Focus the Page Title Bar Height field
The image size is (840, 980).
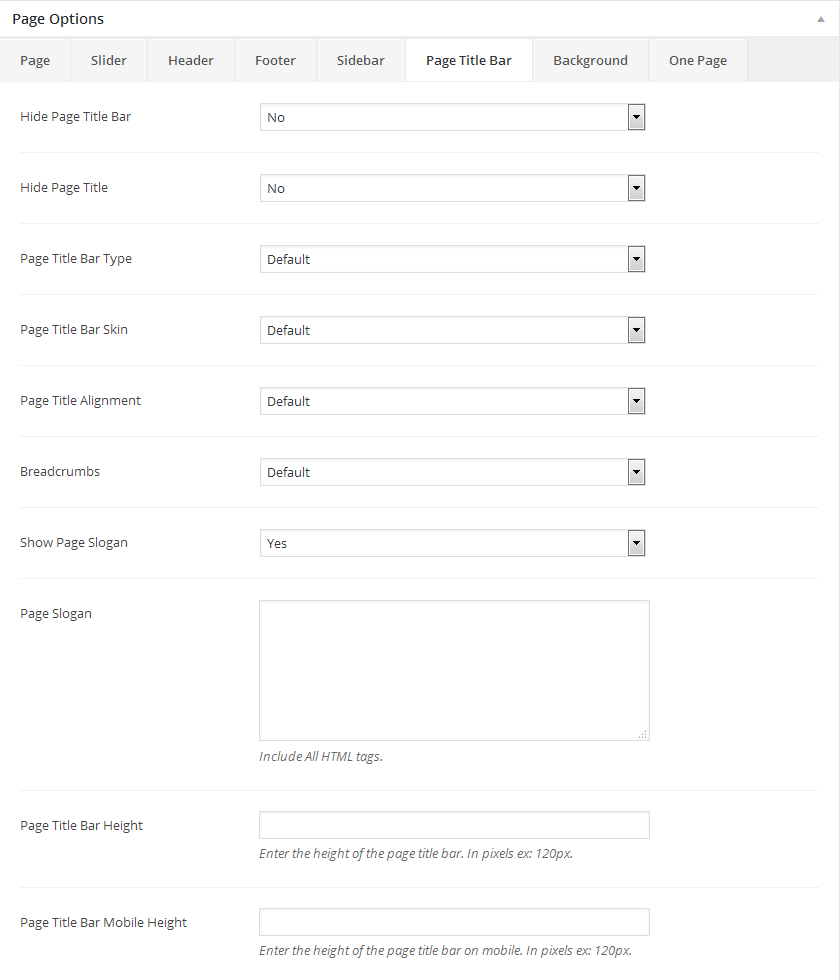(x=453, y=825)
